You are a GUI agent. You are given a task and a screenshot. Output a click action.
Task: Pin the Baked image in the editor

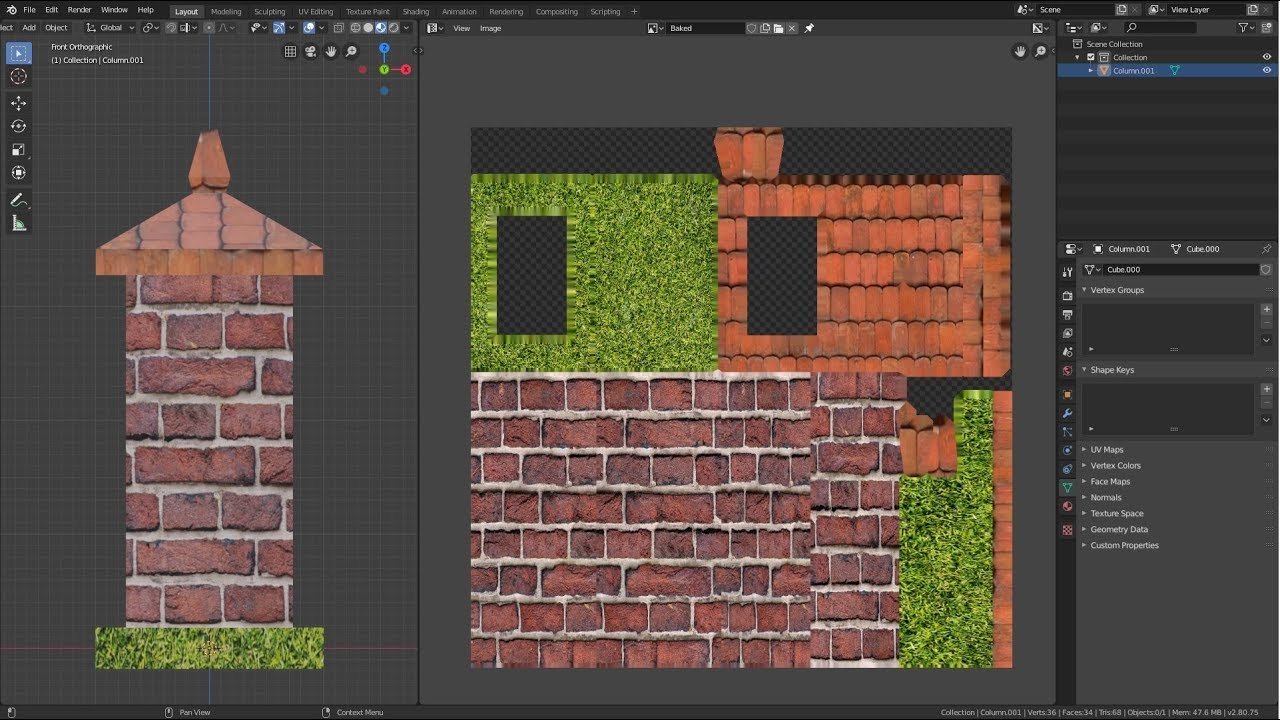point(809,28)
